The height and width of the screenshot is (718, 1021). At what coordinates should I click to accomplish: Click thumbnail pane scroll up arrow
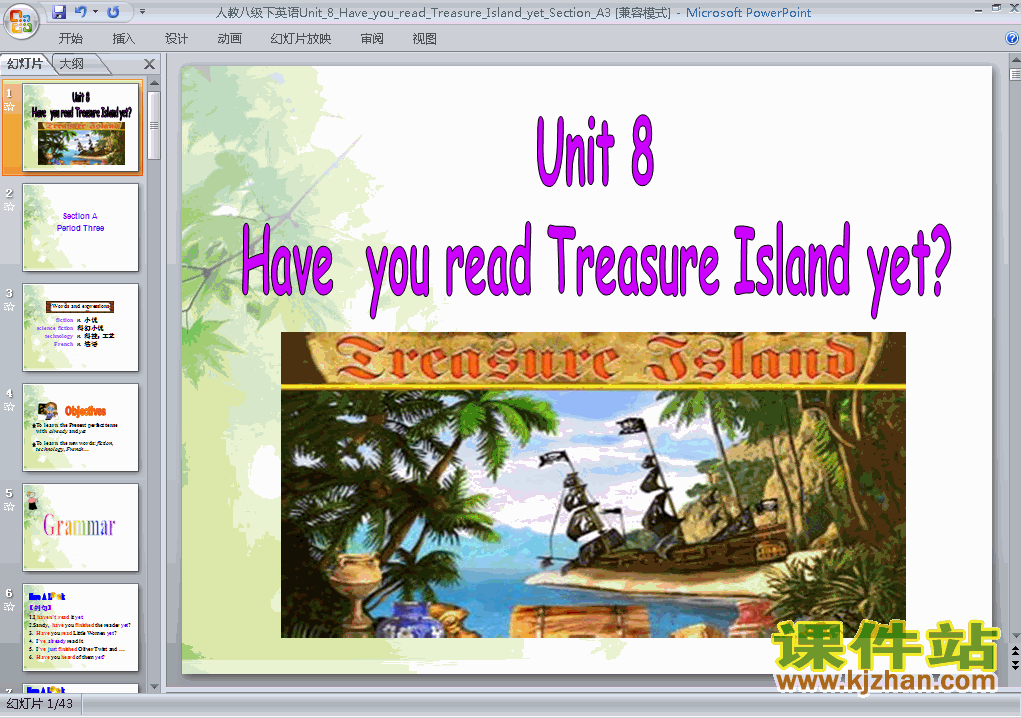point(154,83)
